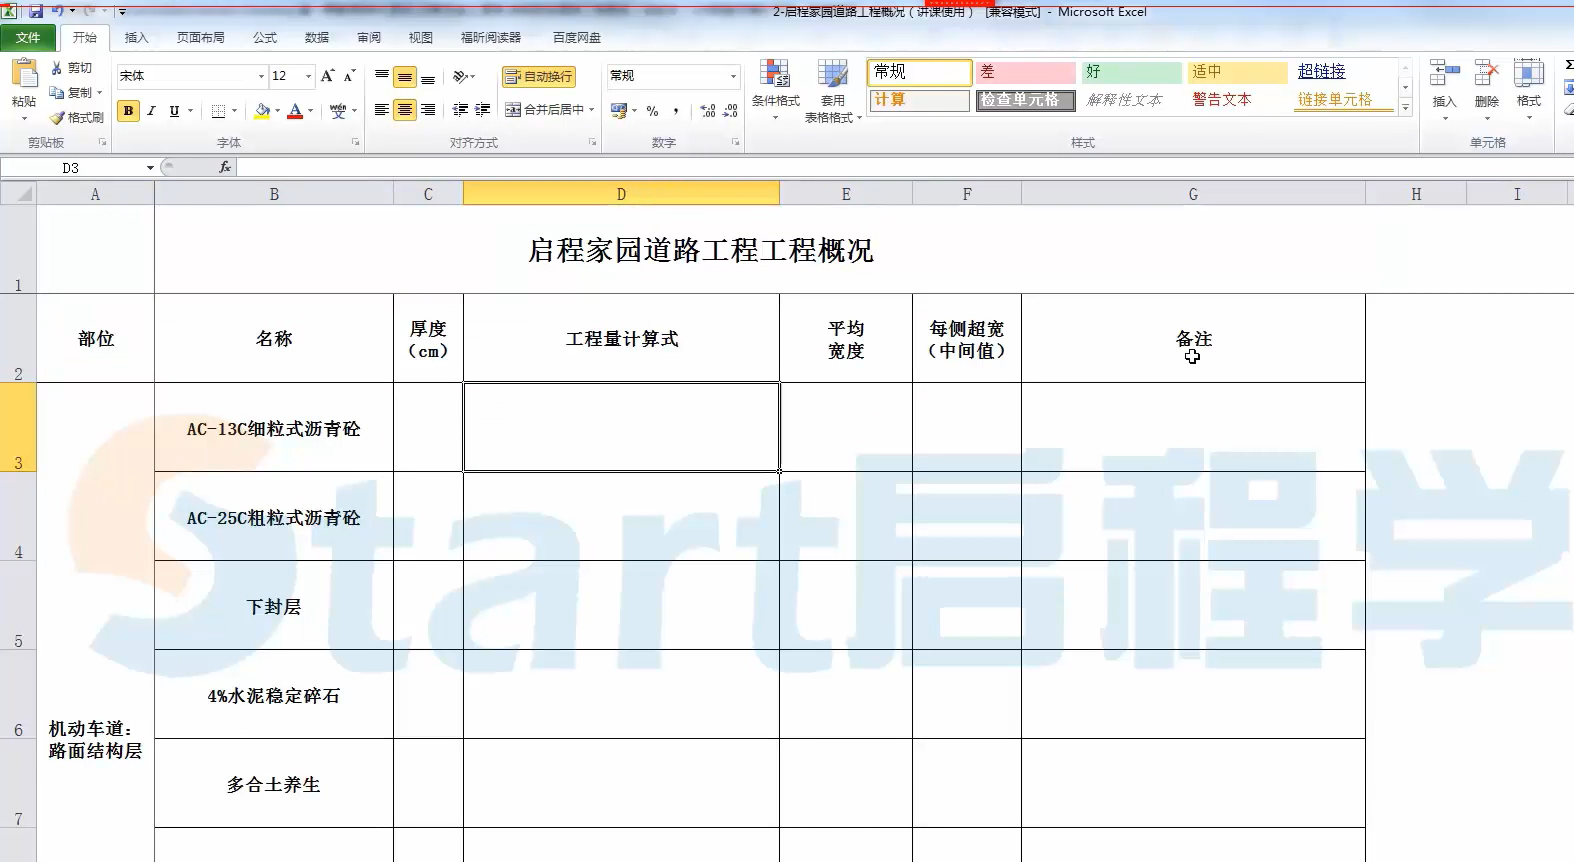Click the Copy (复制) button

click(70, 92)
